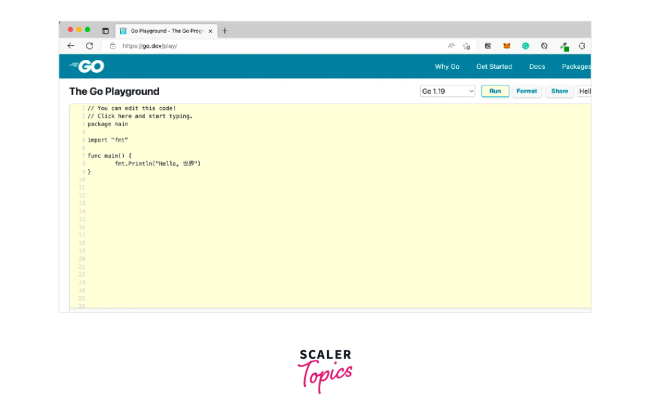Click line number 15 in the gutter
The width and height of the screenshot is (650, 400).
pyautogui.click(x=82, y=219)
